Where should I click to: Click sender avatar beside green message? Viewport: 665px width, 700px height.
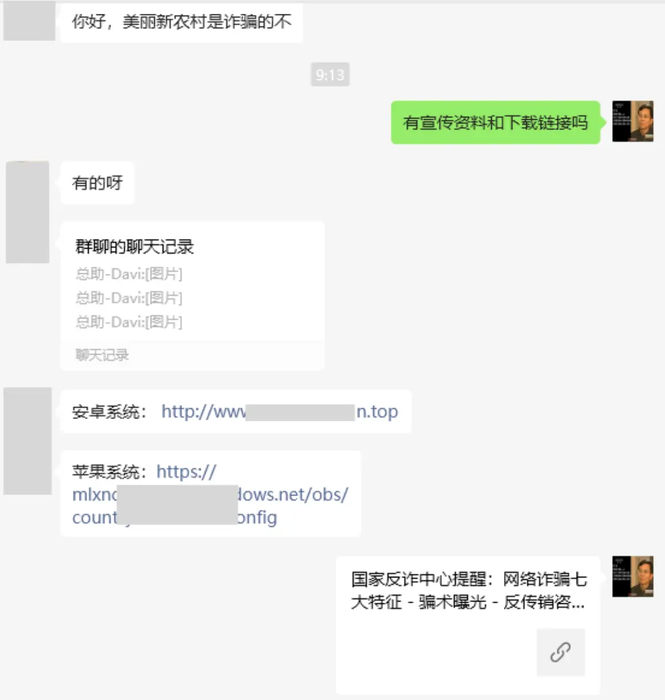coord(633,121)
